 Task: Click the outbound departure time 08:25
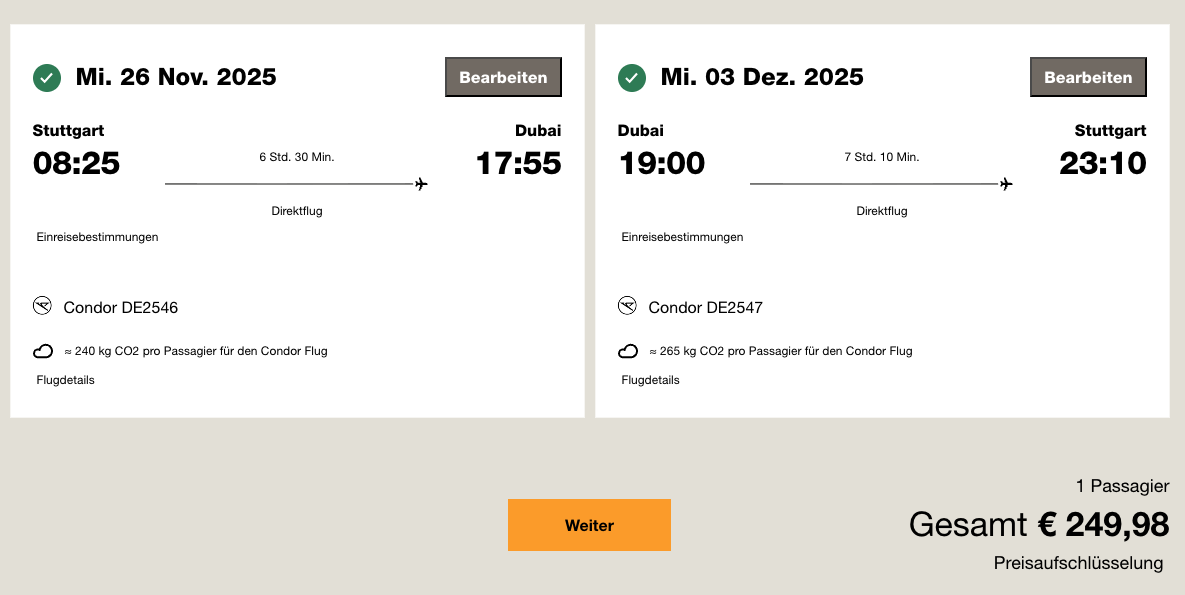(76, 163)
